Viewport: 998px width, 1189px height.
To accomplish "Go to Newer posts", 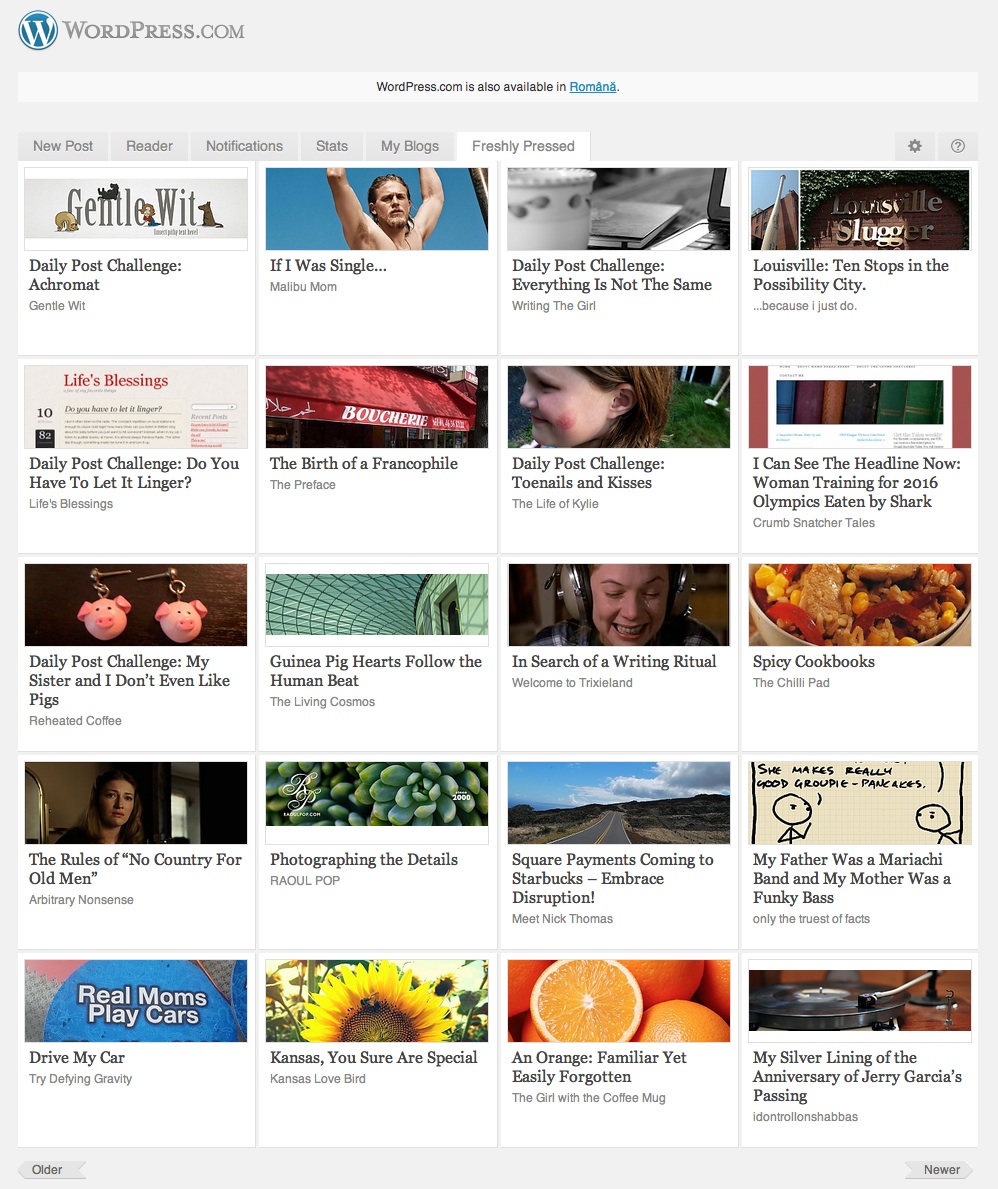I will tap(940, 1169).
